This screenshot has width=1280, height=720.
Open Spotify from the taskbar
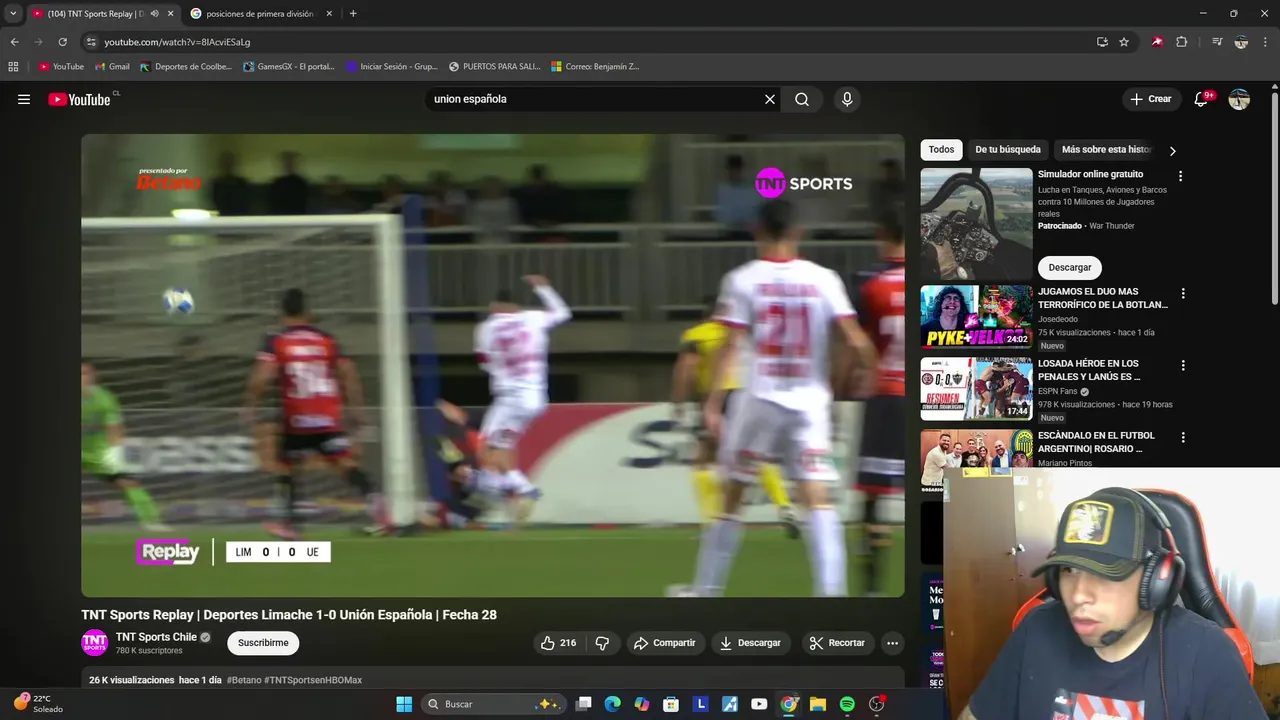pyautogui.click(x=847, y=704)
